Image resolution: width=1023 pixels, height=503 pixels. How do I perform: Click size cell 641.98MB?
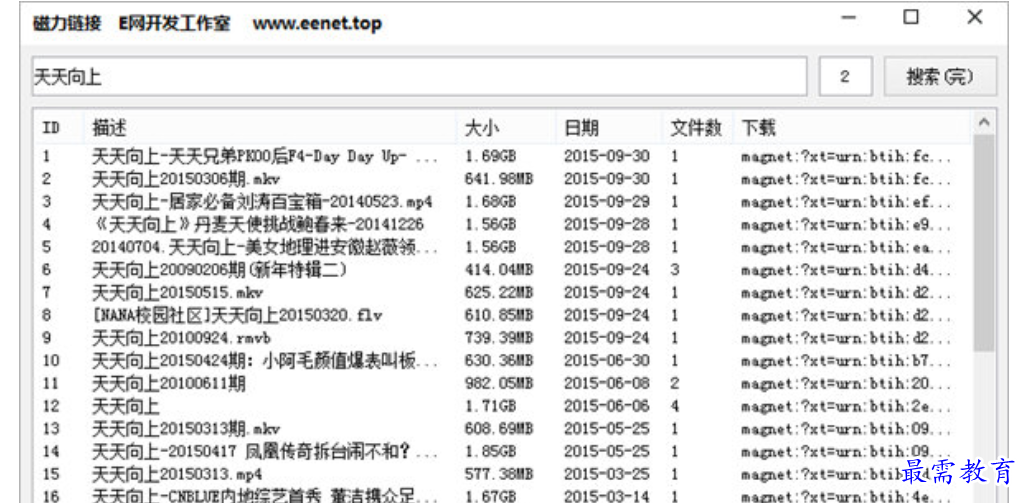498,179
